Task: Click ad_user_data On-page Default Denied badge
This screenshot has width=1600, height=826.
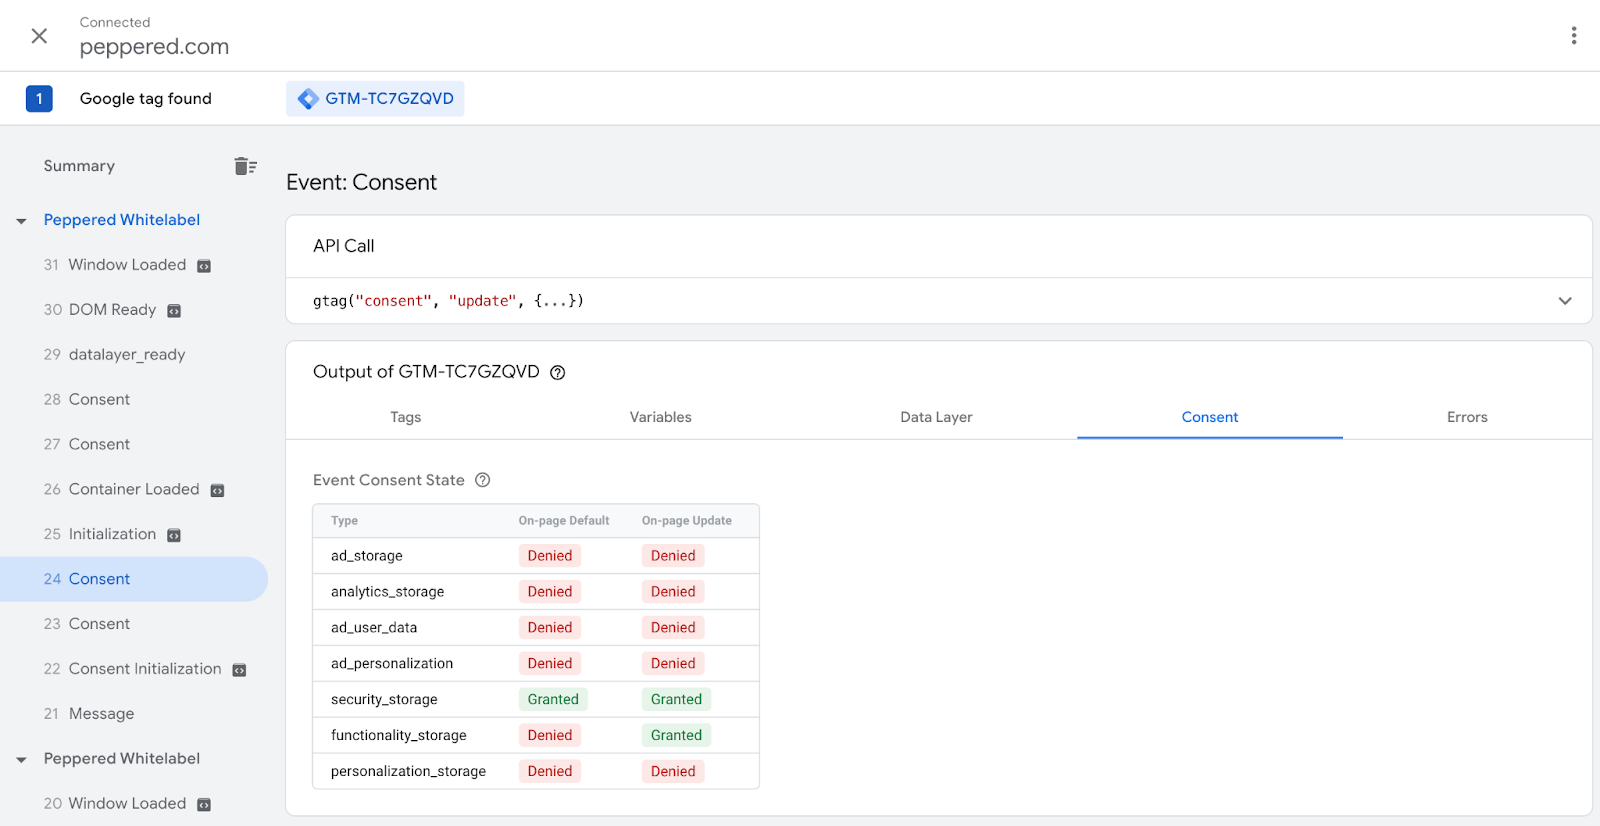Action: 550,627
